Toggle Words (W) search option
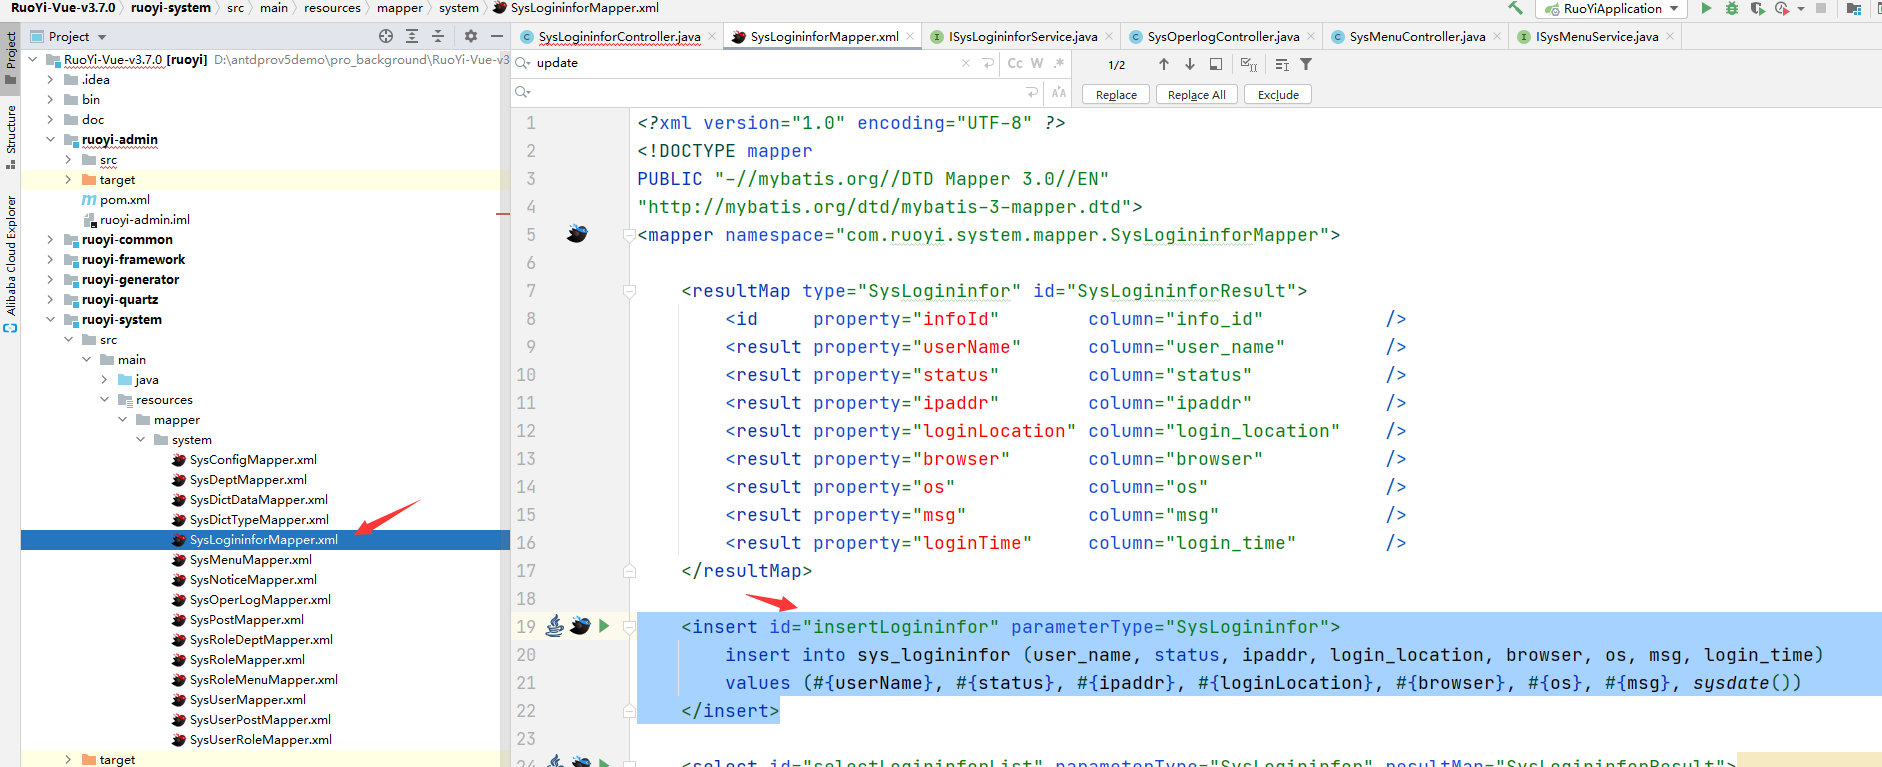Screen dimensions: 1882x767 point(1037,63)
